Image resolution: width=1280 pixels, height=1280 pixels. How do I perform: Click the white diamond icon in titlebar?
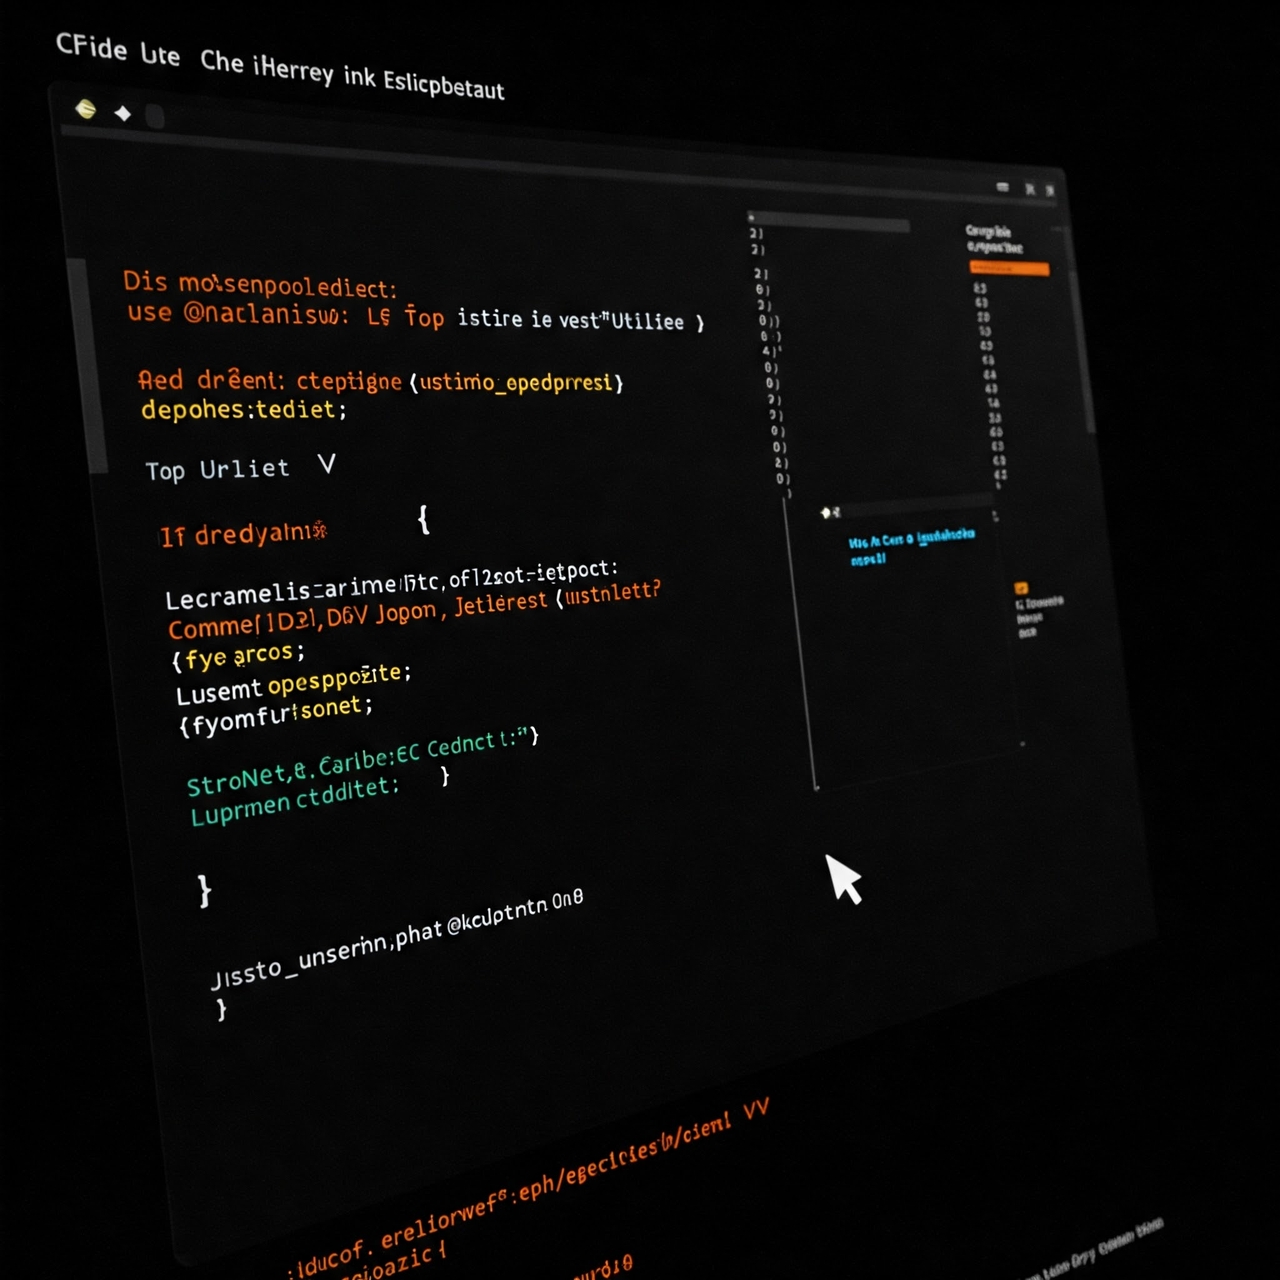tap(123, 114)
